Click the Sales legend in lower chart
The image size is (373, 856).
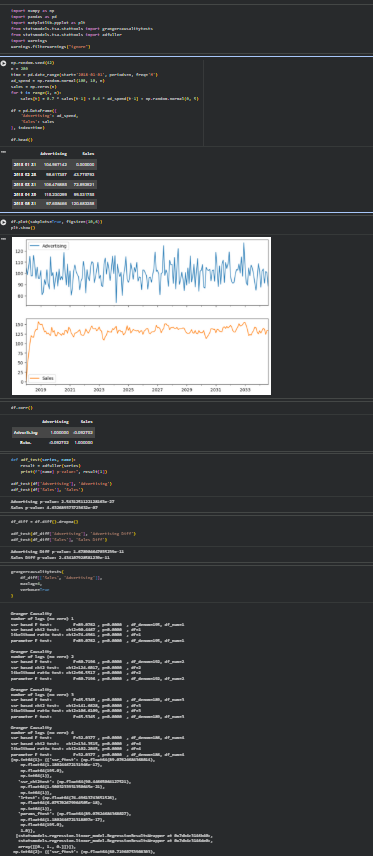42,378
